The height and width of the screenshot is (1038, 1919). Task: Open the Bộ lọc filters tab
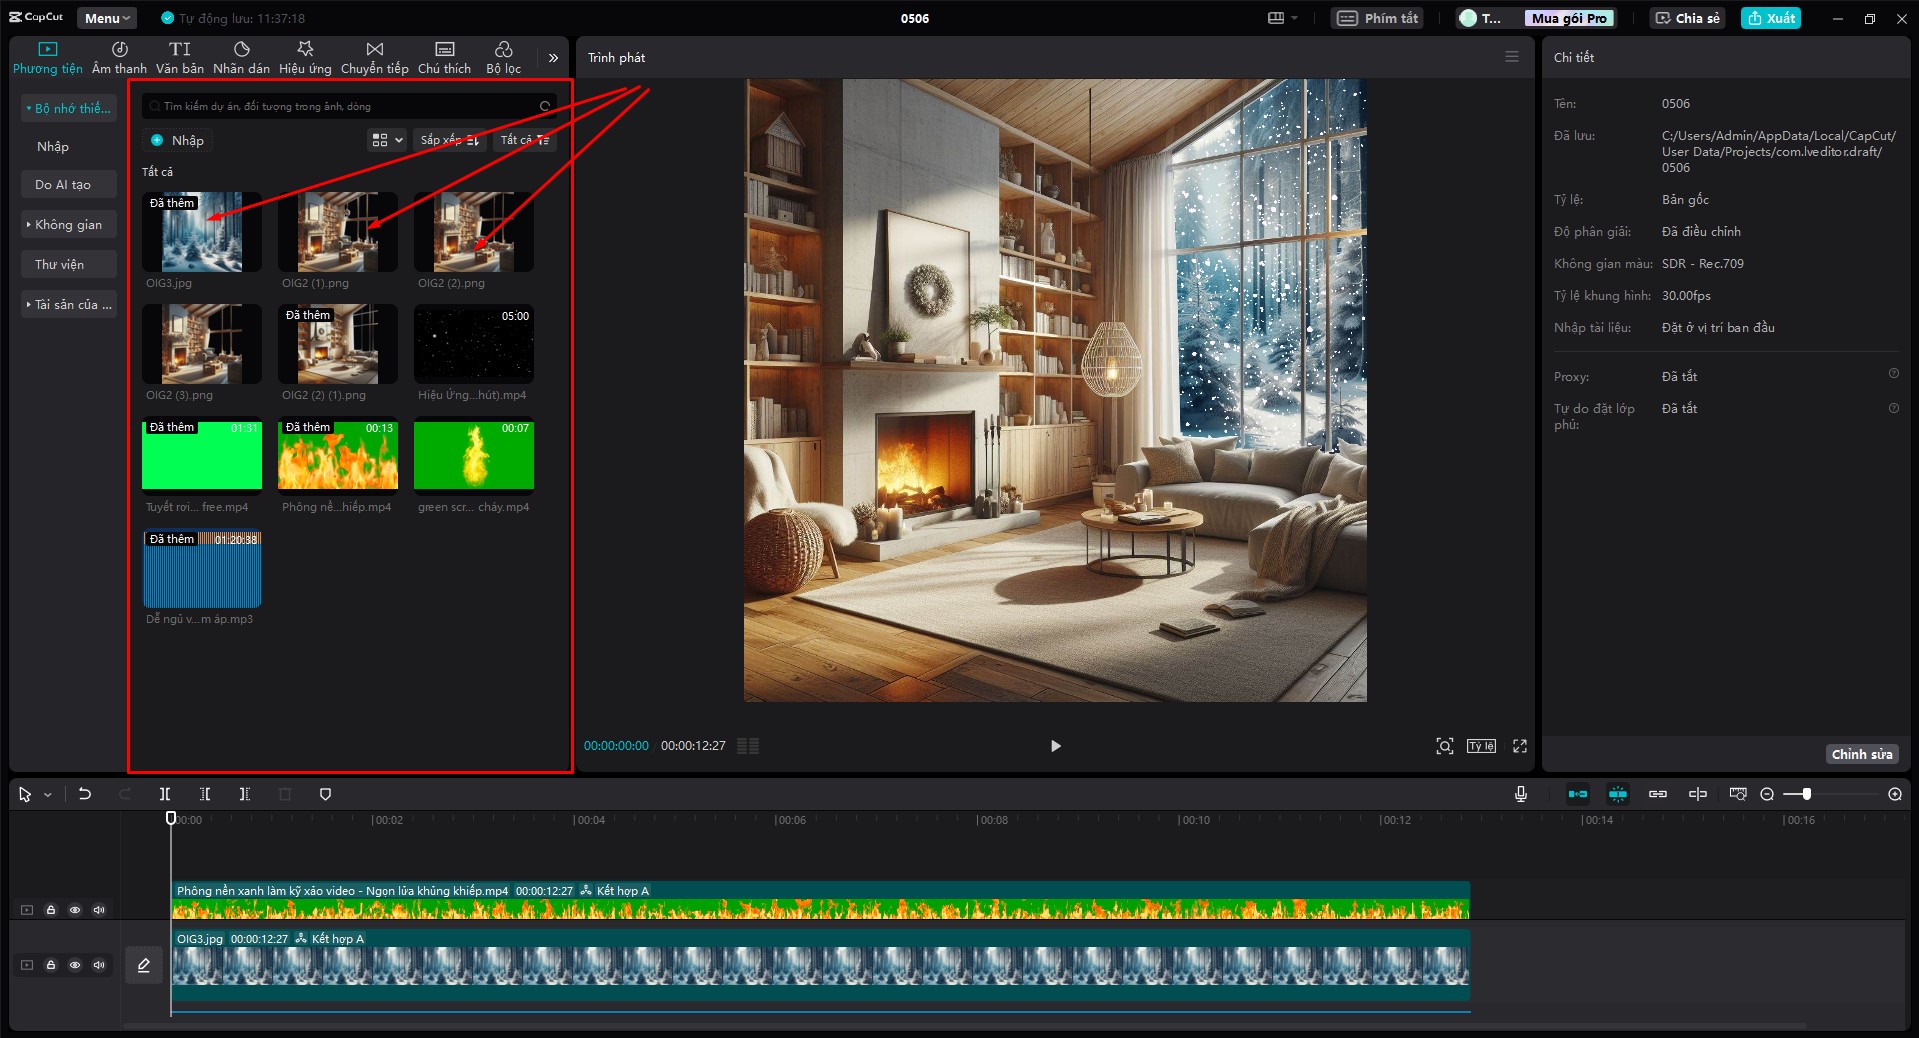504,58
